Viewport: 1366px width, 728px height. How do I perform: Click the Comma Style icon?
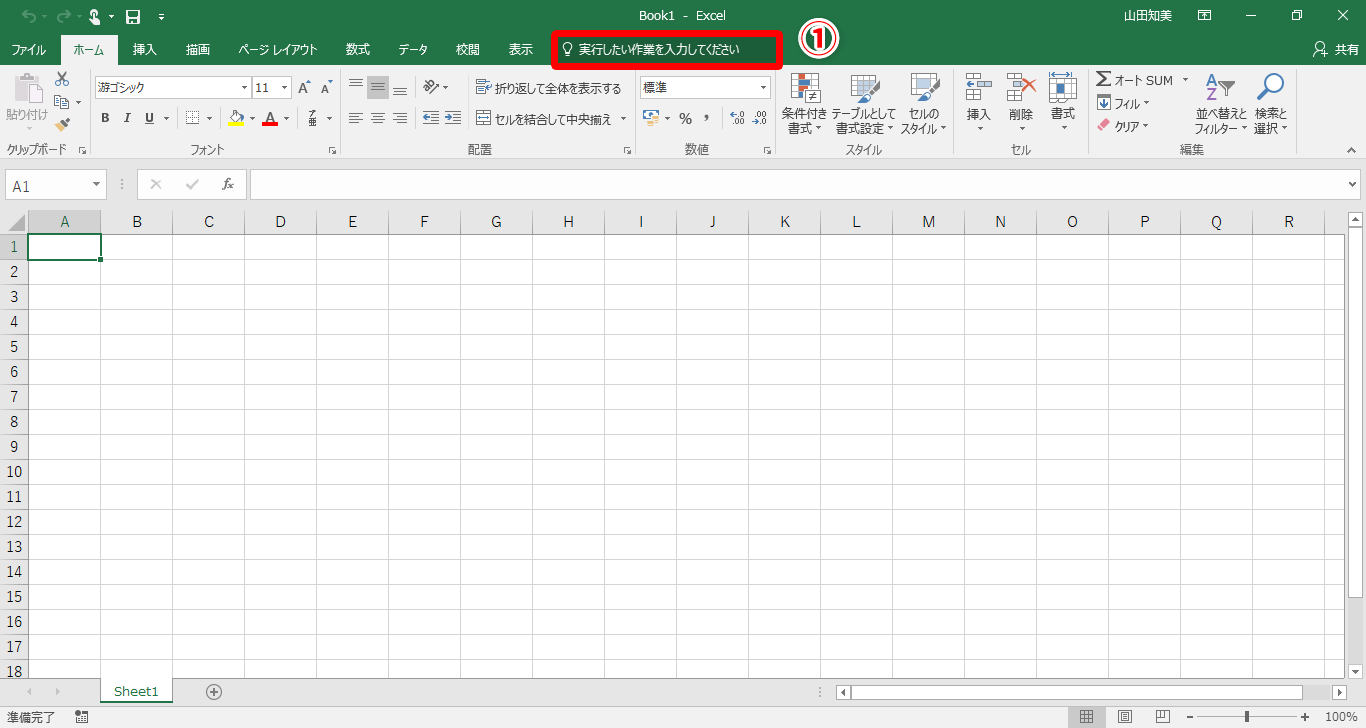pos(707,118)
